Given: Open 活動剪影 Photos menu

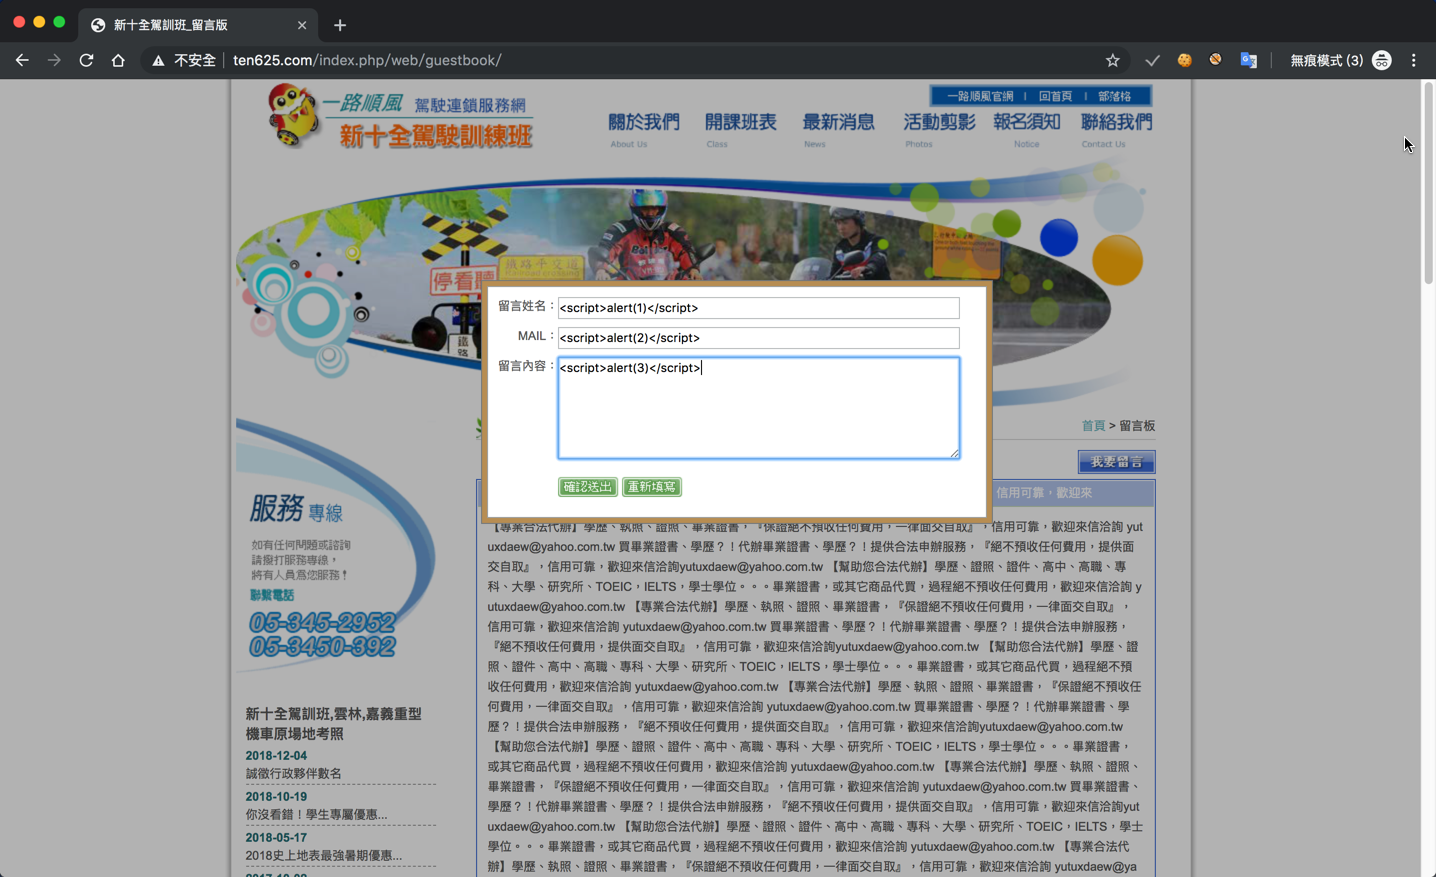Looking at the screenshot, I should [939, 128].
